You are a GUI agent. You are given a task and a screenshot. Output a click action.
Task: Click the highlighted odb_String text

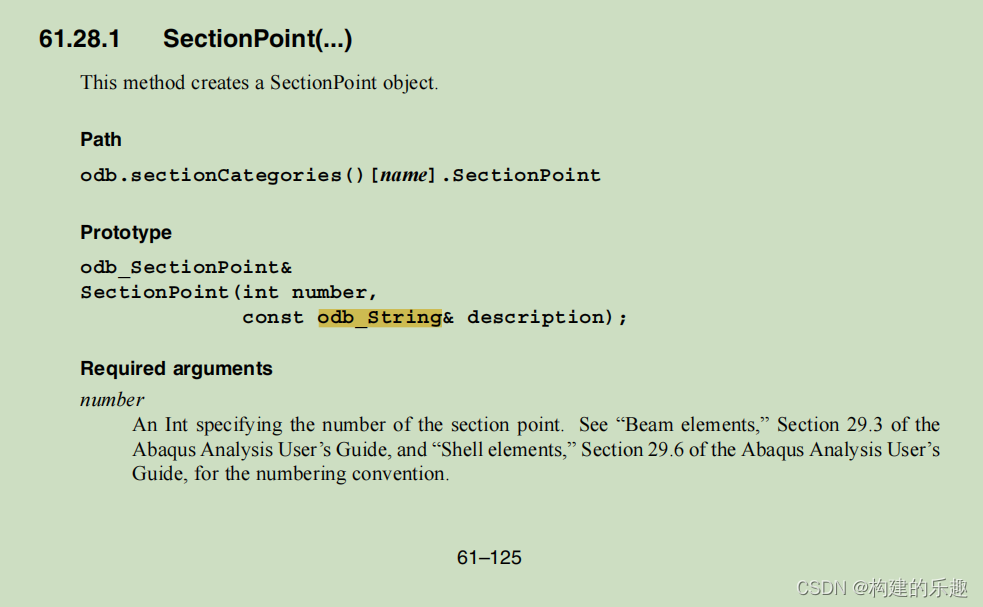pos(380,317)
